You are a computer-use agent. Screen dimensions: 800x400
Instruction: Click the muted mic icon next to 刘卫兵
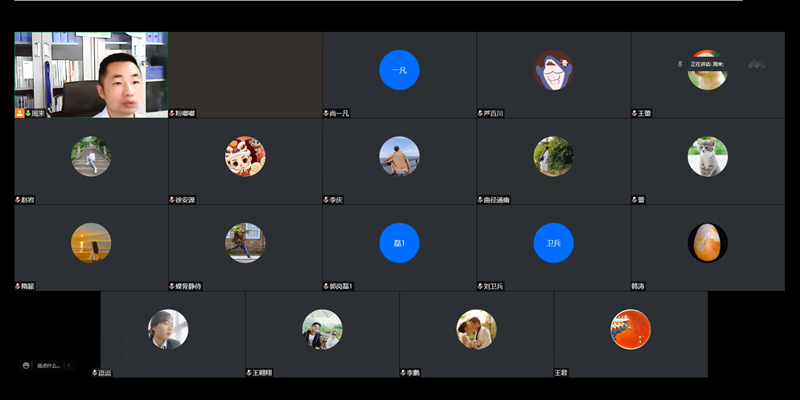pos(480,287)
